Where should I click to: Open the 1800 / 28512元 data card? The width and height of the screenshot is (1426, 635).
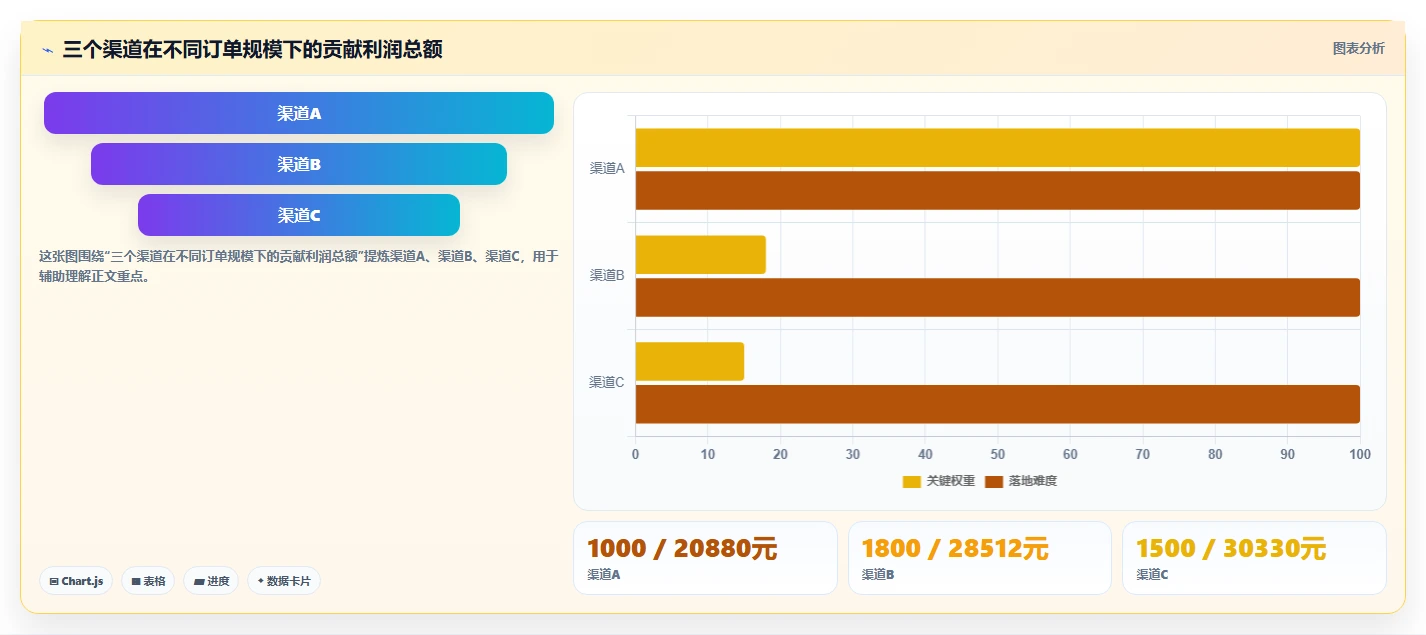click(x=980, y=558)
